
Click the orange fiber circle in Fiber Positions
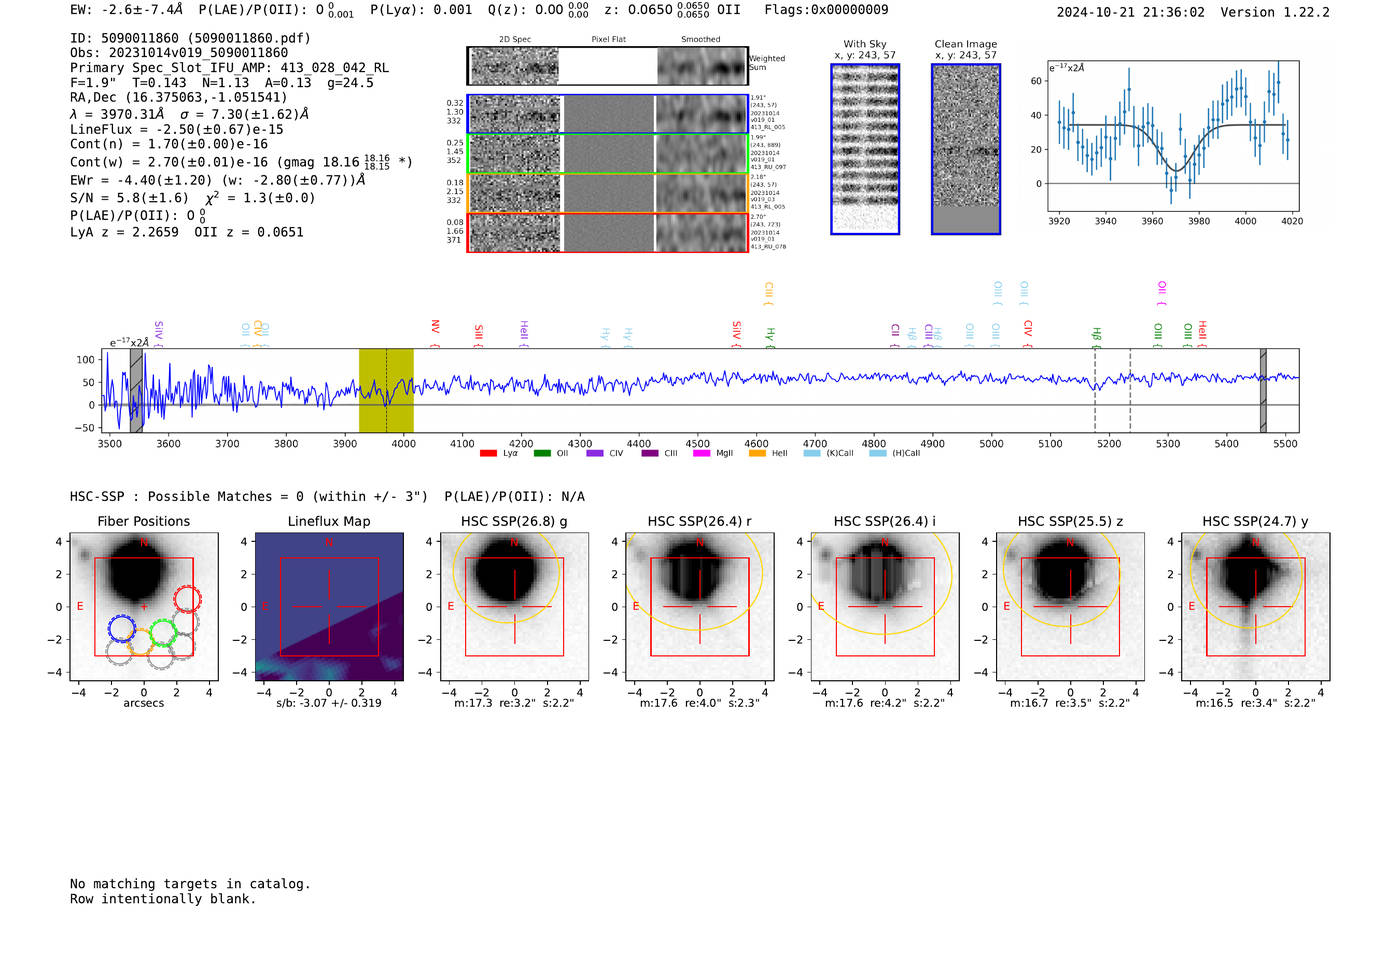coord(141,643)
